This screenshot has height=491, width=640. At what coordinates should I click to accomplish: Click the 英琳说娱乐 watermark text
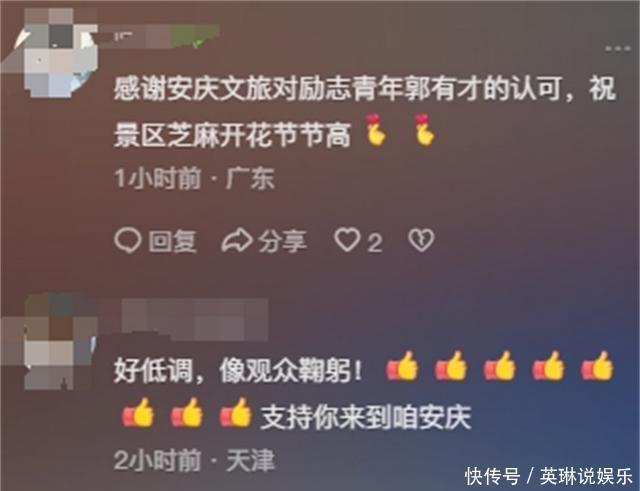[587, 476]
